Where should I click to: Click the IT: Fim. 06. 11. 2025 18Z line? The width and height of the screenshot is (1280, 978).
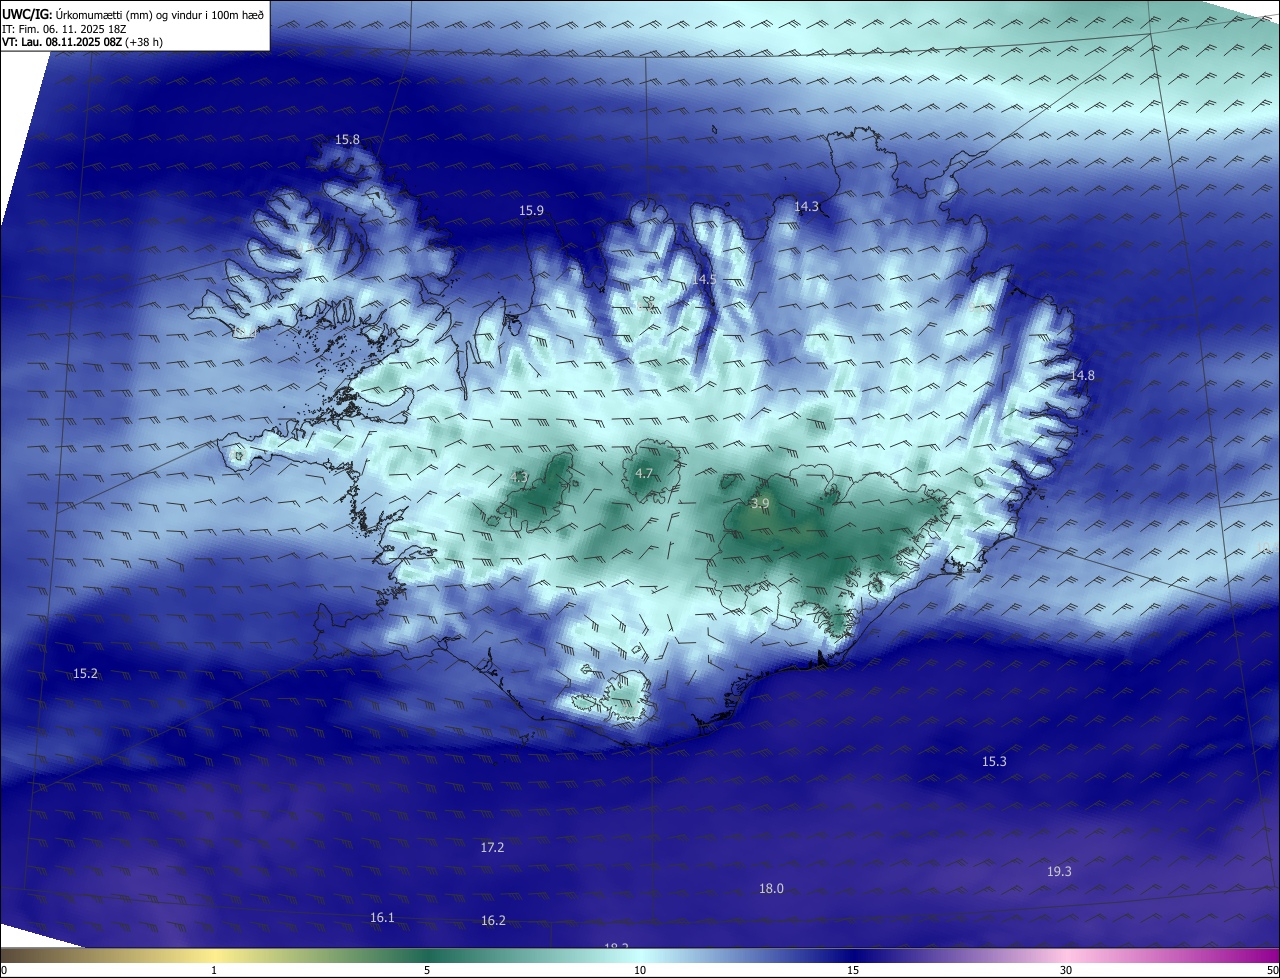(x=63, y=29)
